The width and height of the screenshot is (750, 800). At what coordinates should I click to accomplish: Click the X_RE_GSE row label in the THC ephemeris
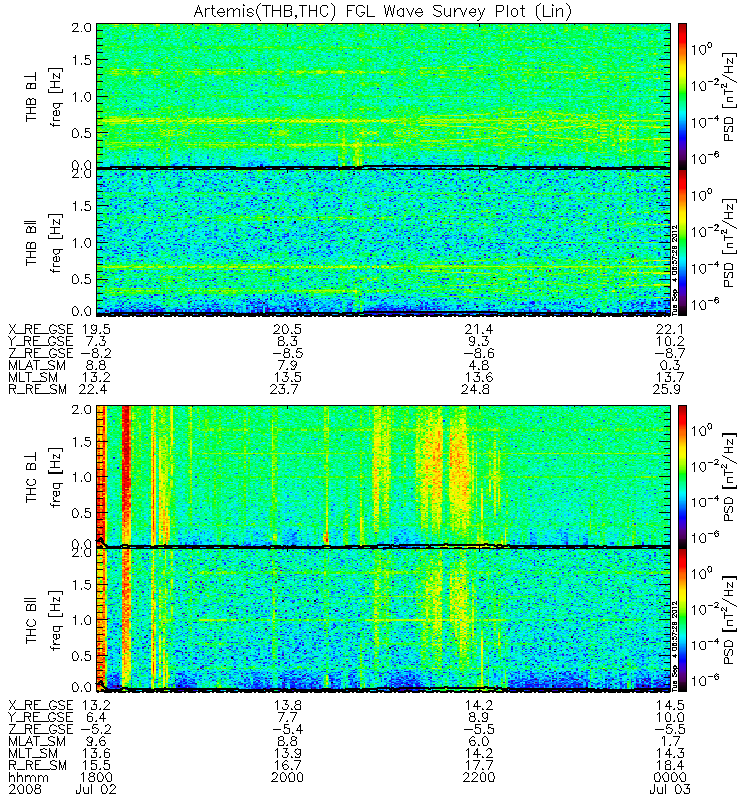click(x=41, y=706)
